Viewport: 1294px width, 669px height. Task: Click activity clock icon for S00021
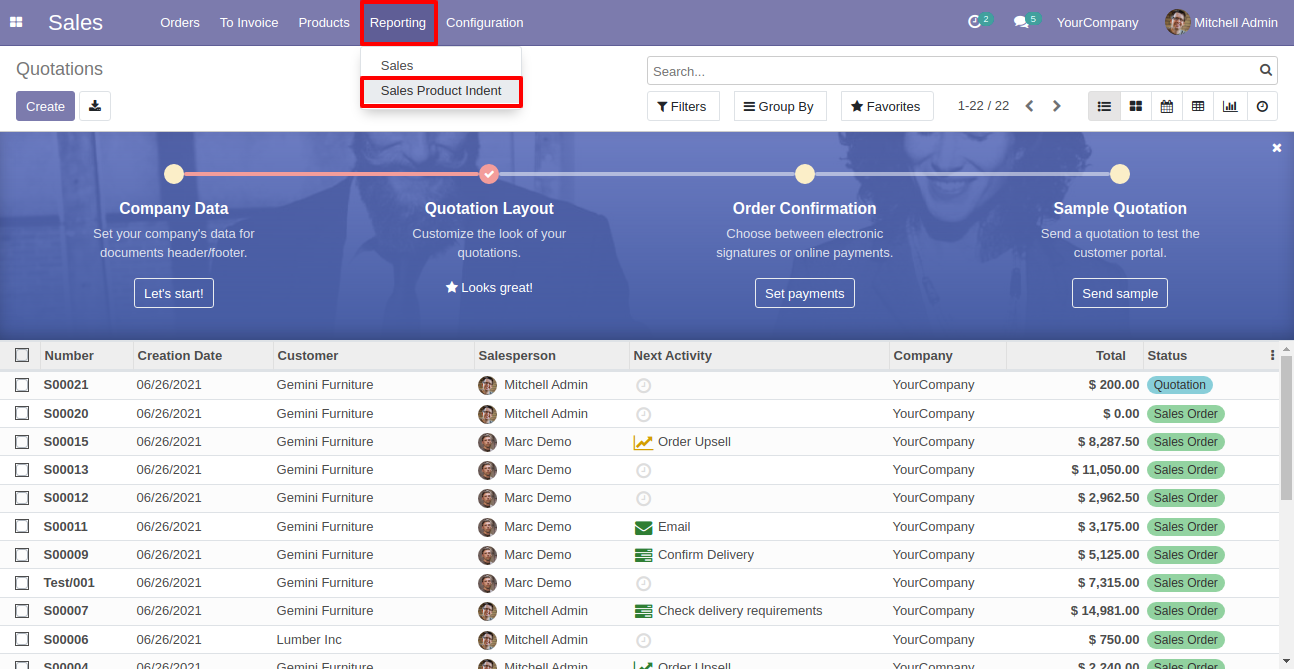644,385
